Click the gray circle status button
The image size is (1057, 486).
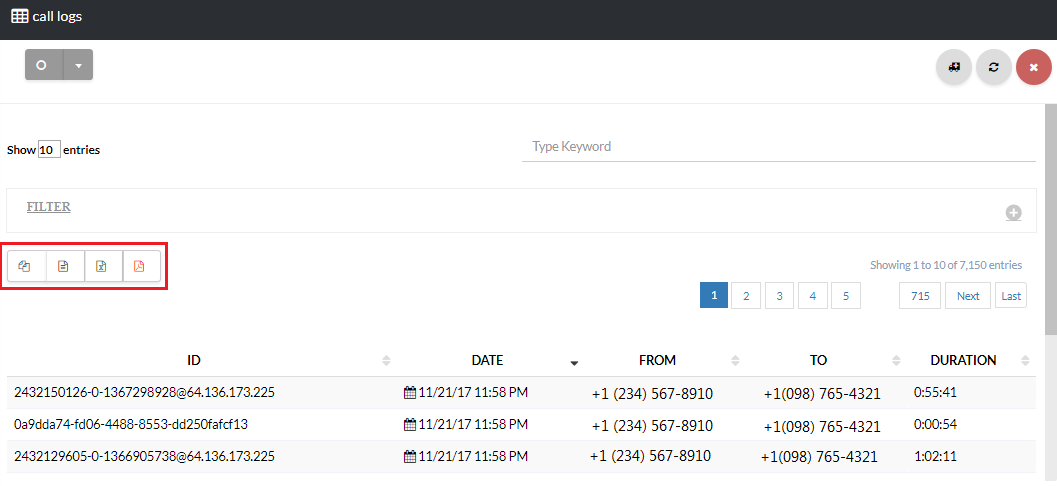click(x=43, y=65)
